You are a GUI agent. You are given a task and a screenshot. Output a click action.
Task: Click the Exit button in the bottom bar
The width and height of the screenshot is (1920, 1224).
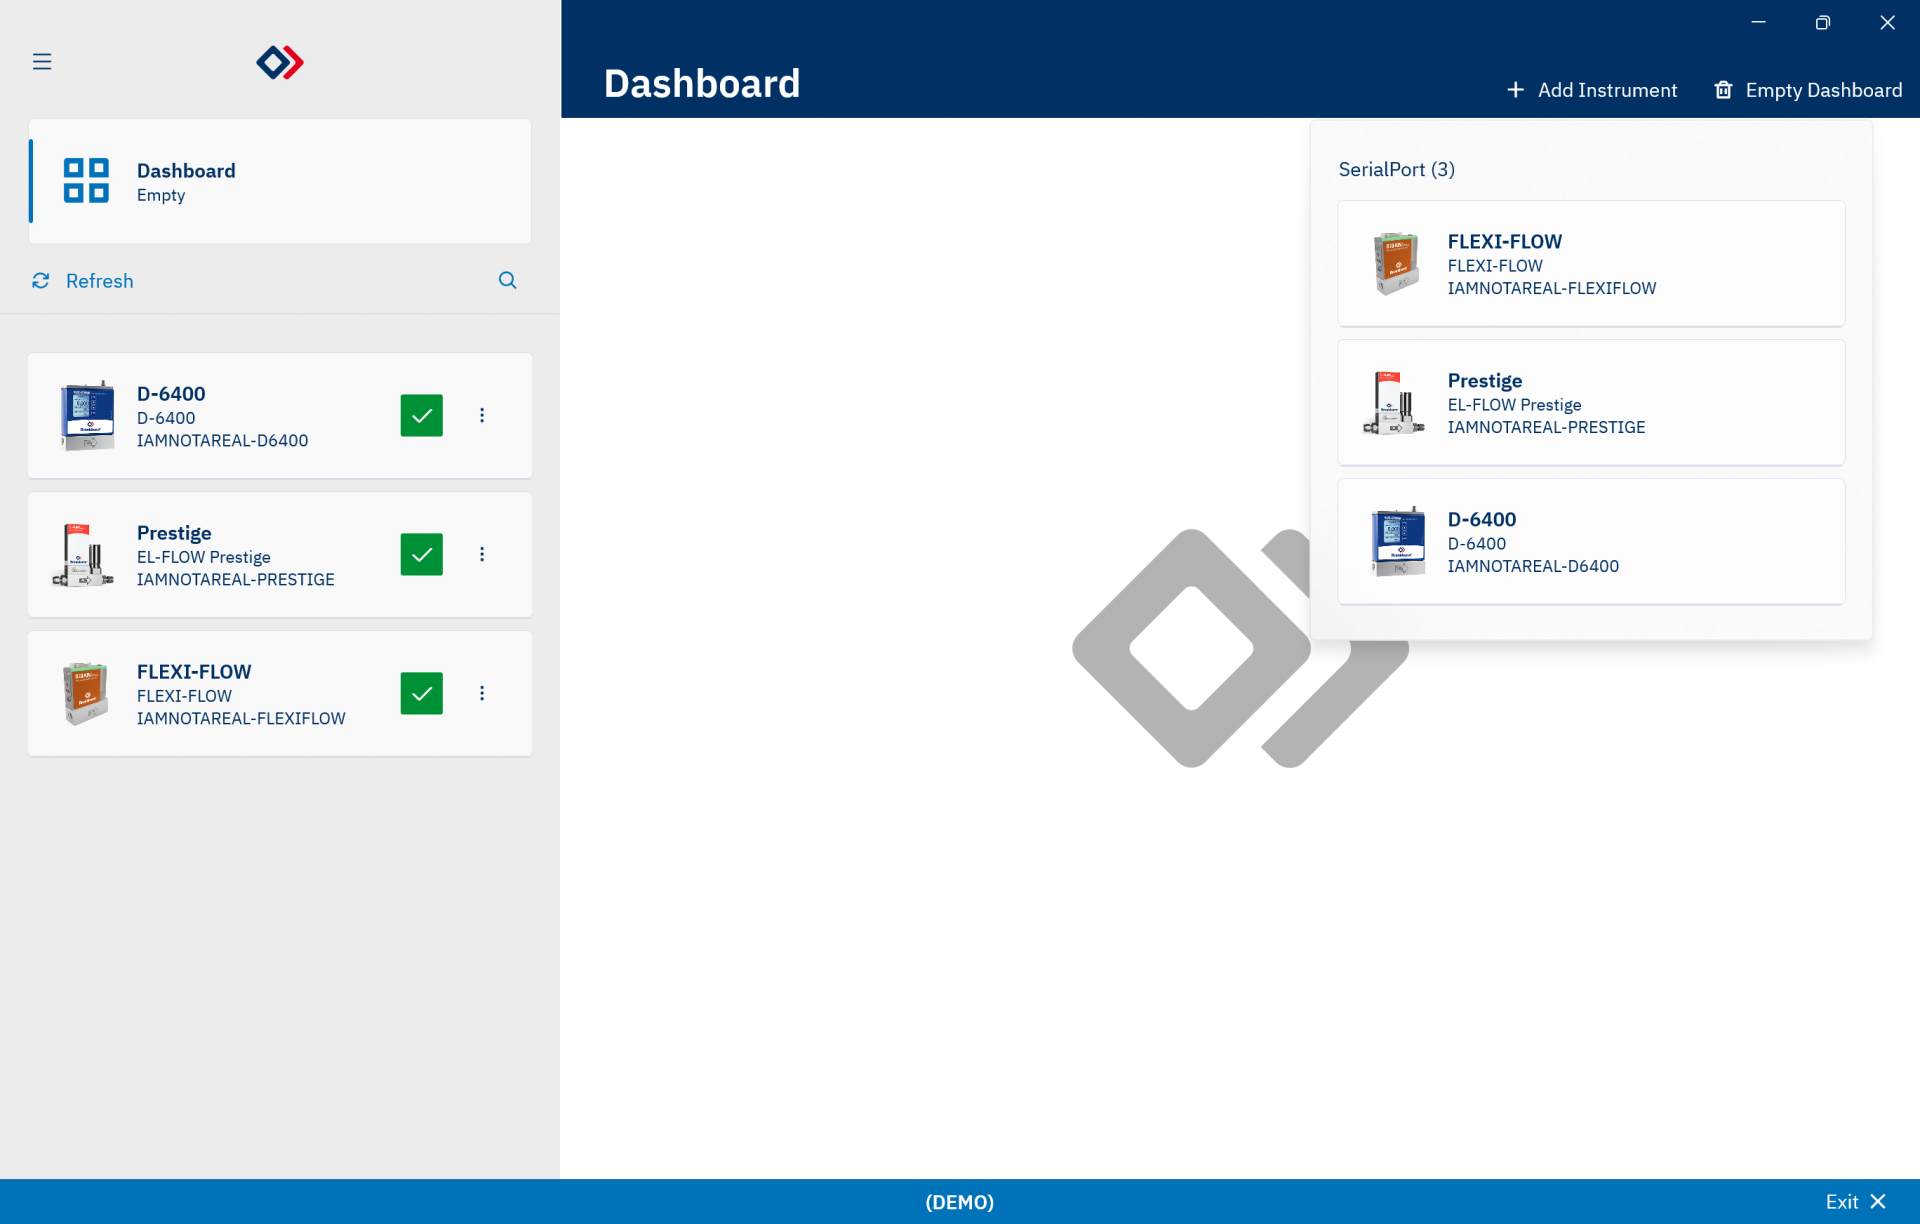click(1855, 1202)
